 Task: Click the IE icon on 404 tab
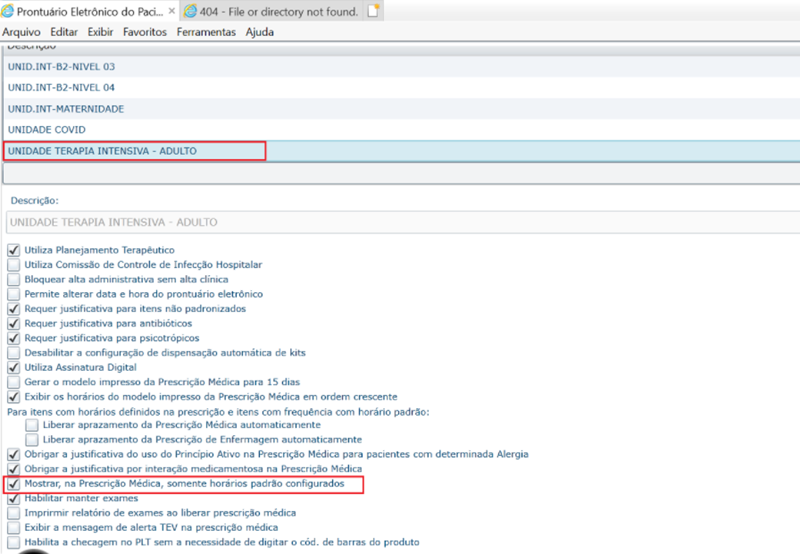pyautogui.click(x=190, y=11)
